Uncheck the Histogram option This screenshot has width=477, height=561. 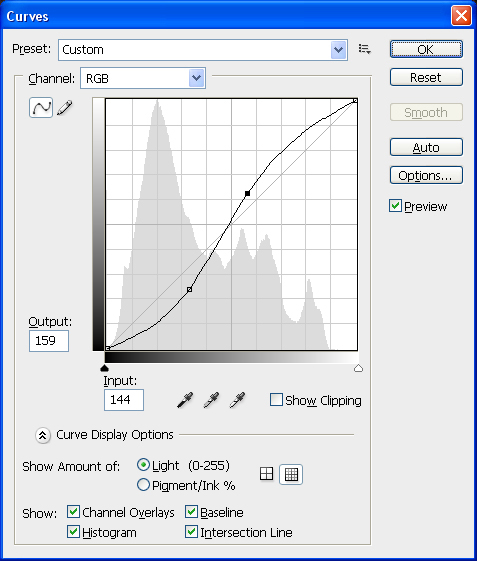[x=73, y=532]
